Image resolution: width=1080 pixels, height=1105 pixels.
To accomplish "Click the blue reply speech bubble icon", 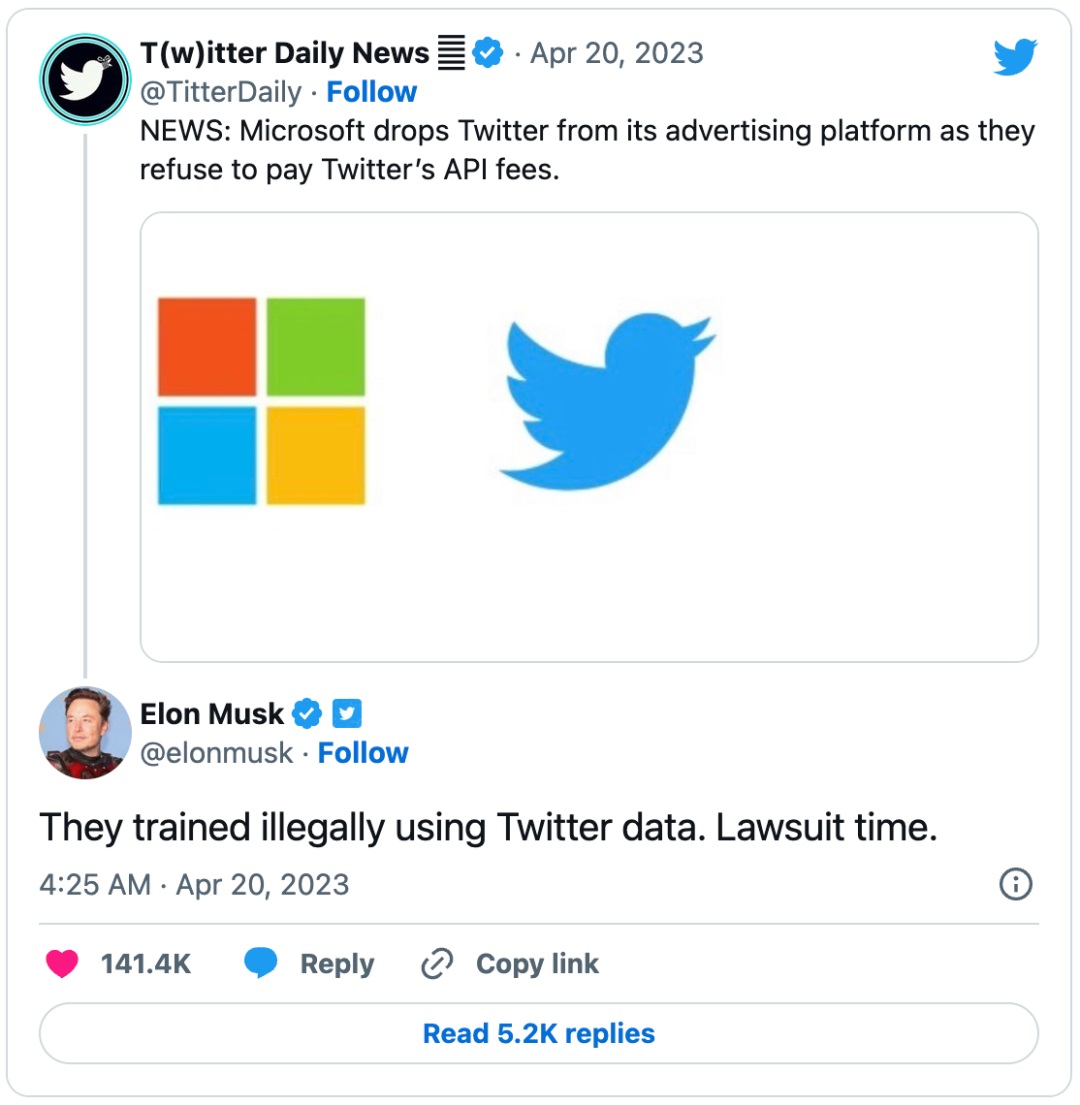I will coord(261,964).
